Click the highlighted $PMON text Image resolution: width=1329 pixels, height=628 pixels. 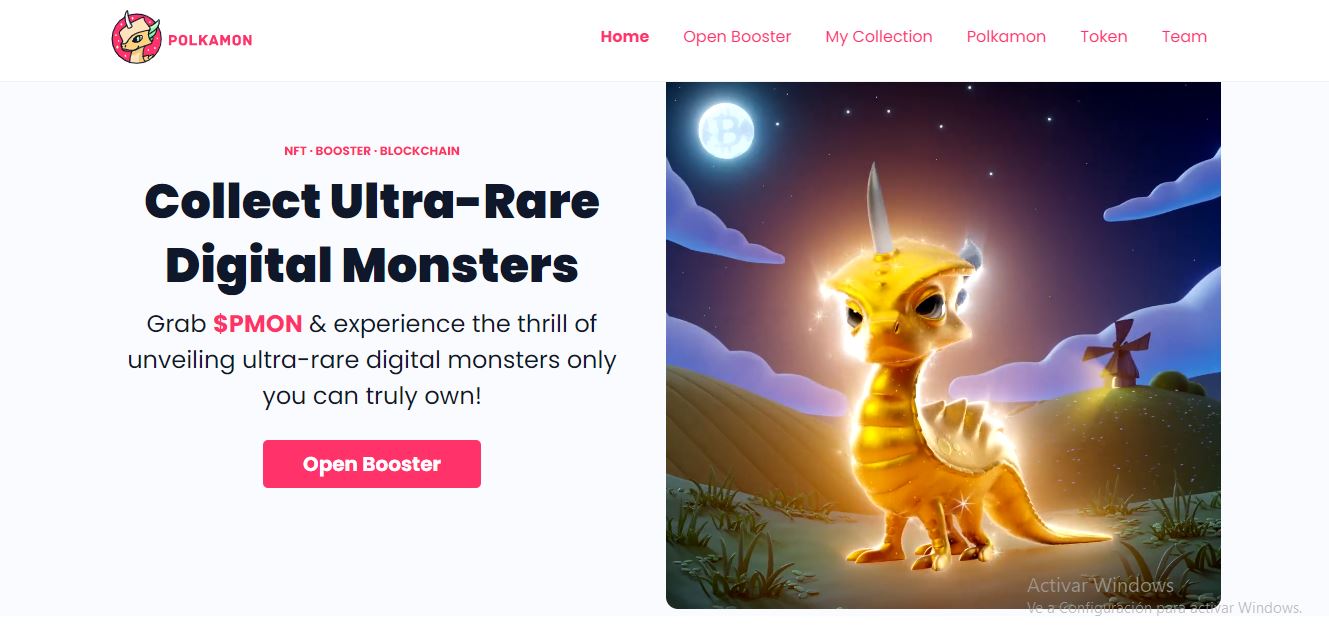(258, 324)
